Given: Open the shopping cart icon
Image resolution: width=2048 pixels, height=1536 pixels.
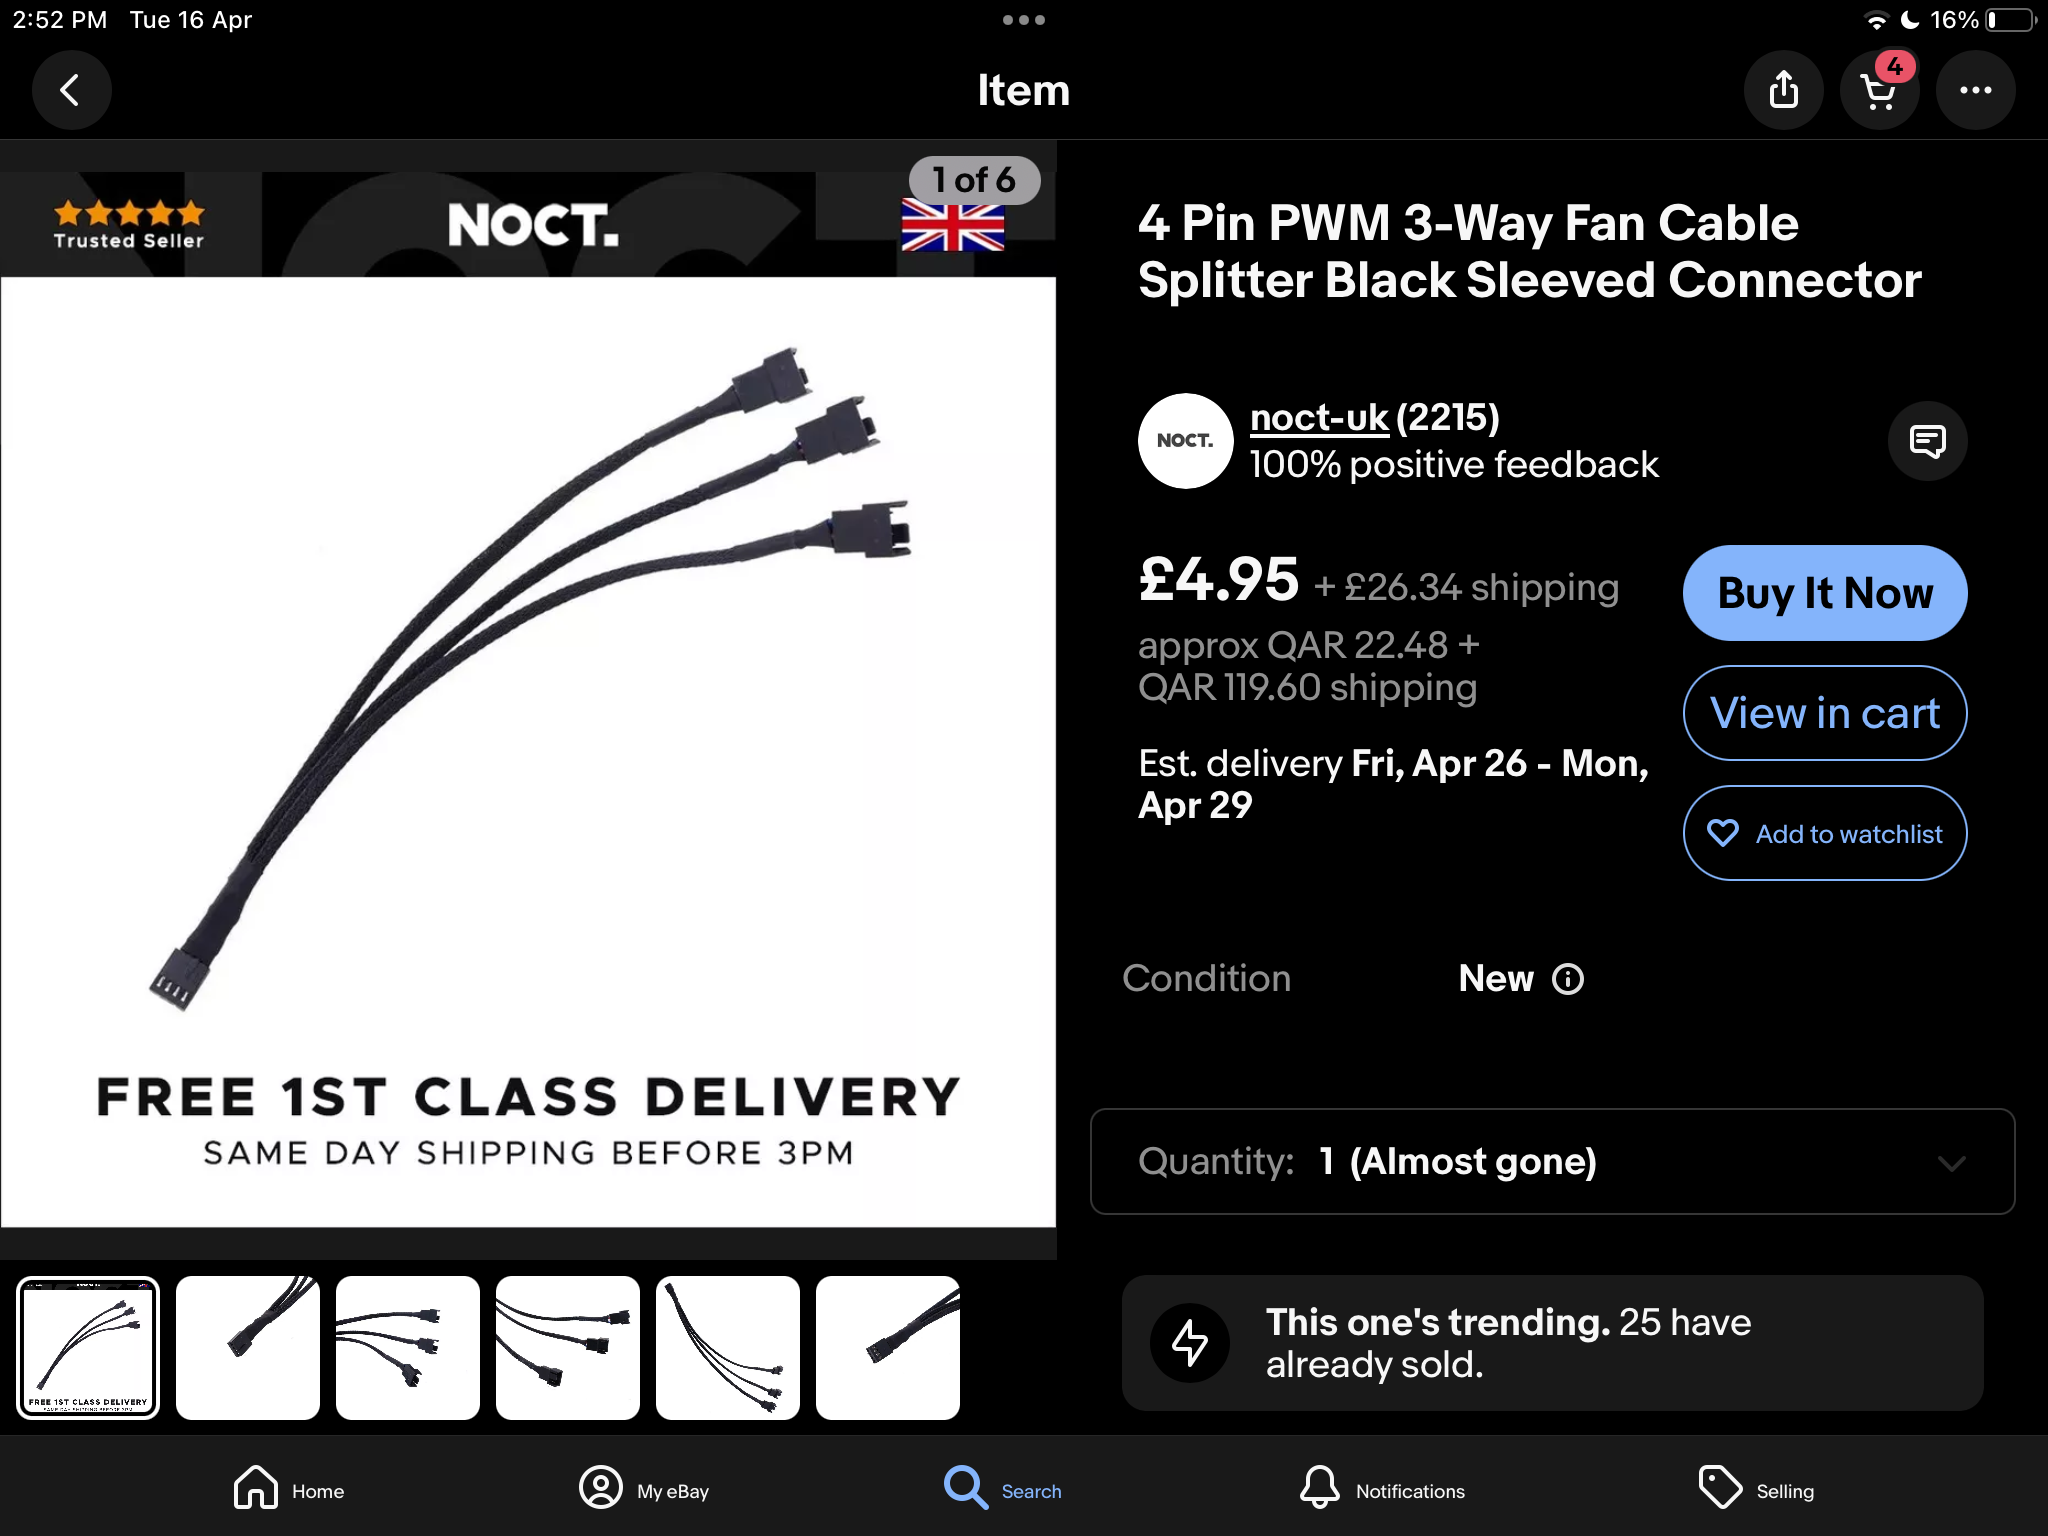Looking at the screenshot, I should click(x=1879, y=91).
